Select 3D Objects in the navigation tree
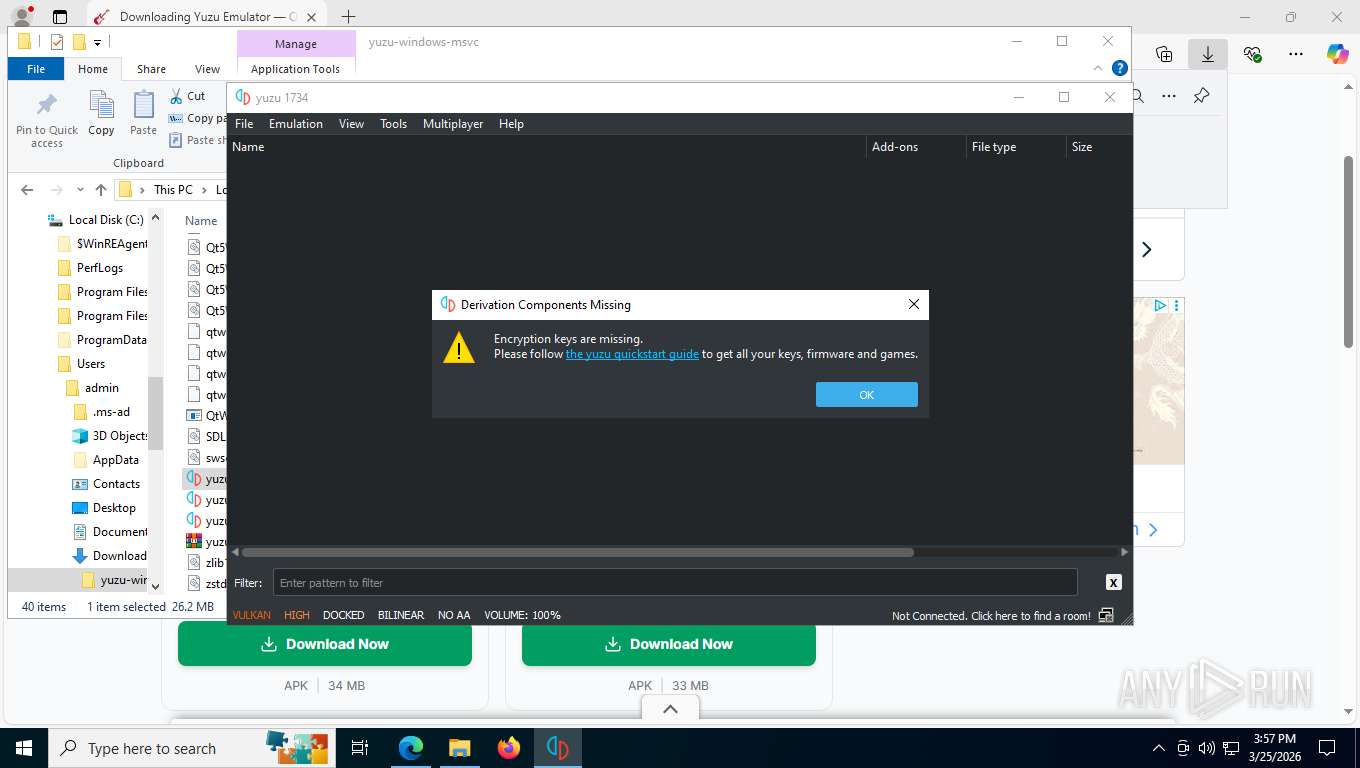This screenshot has width=1360, height=768. click(110, 436)
